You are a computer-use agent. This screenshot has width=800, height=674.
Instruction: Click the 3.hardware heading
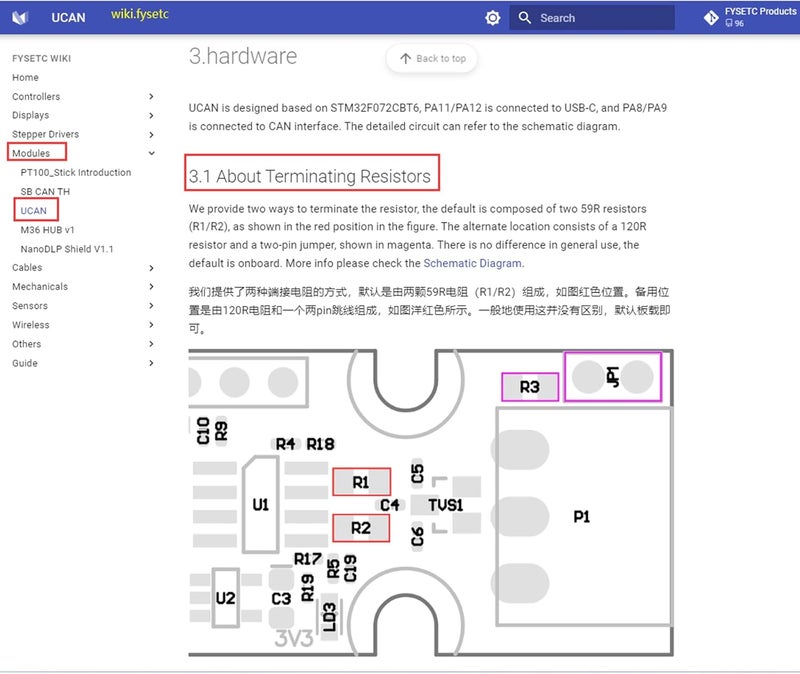pos(243,56)
